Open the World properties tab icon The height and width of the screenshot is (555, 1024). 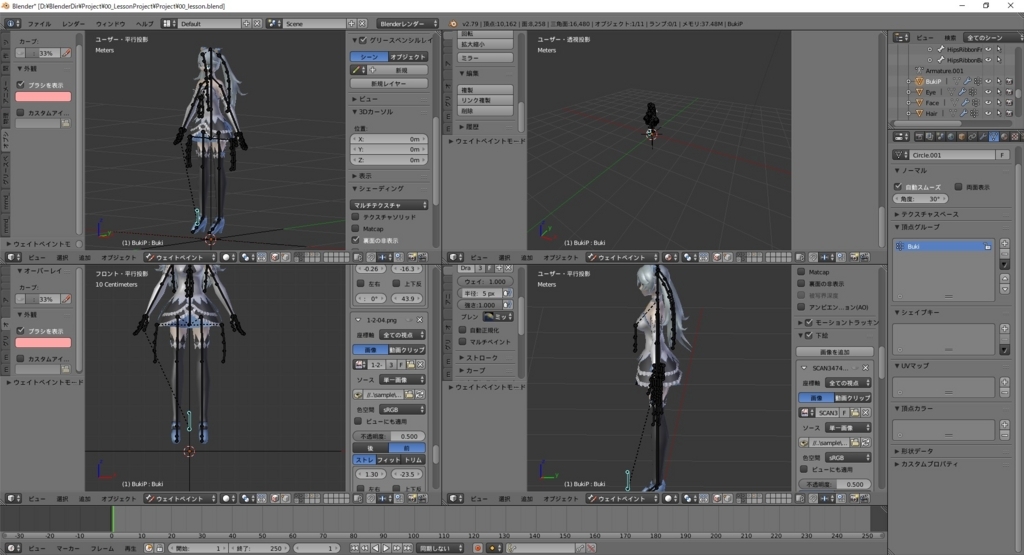point(951,136)
